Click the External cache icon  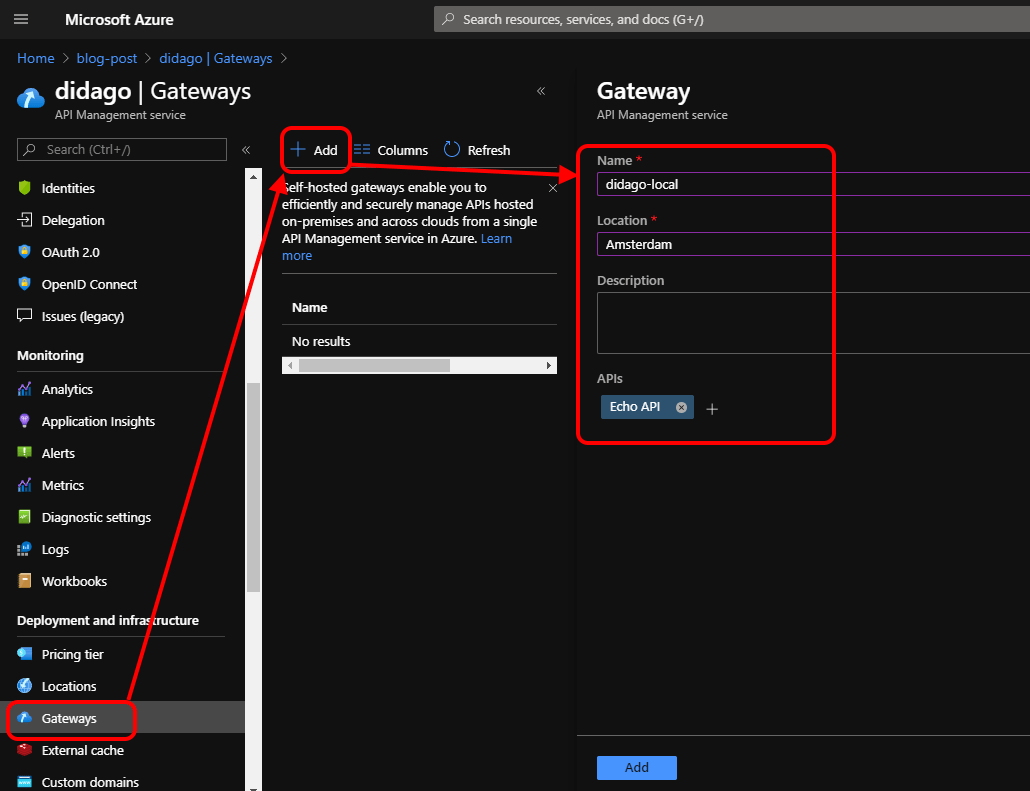(23, 750)
